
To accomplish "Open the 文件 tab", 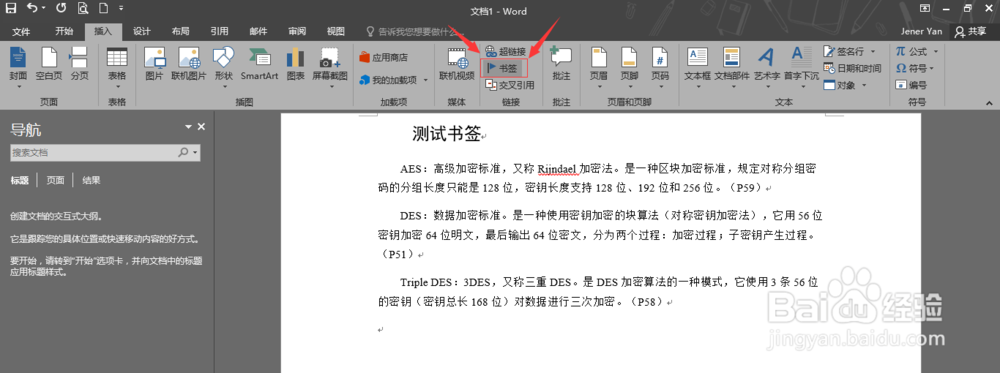I will click(21, 31).
